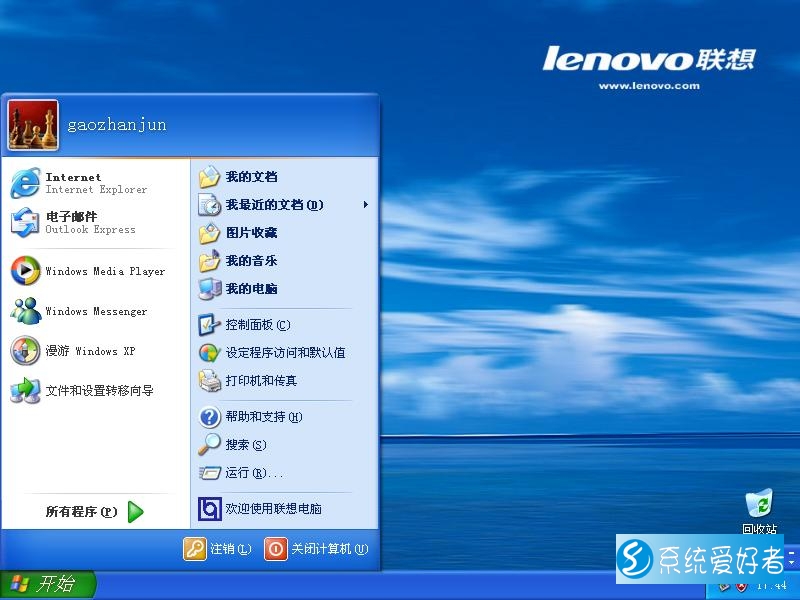Click the 我最近的文档 icon
The image size is (800, 600).
click(x=209, y=205)
